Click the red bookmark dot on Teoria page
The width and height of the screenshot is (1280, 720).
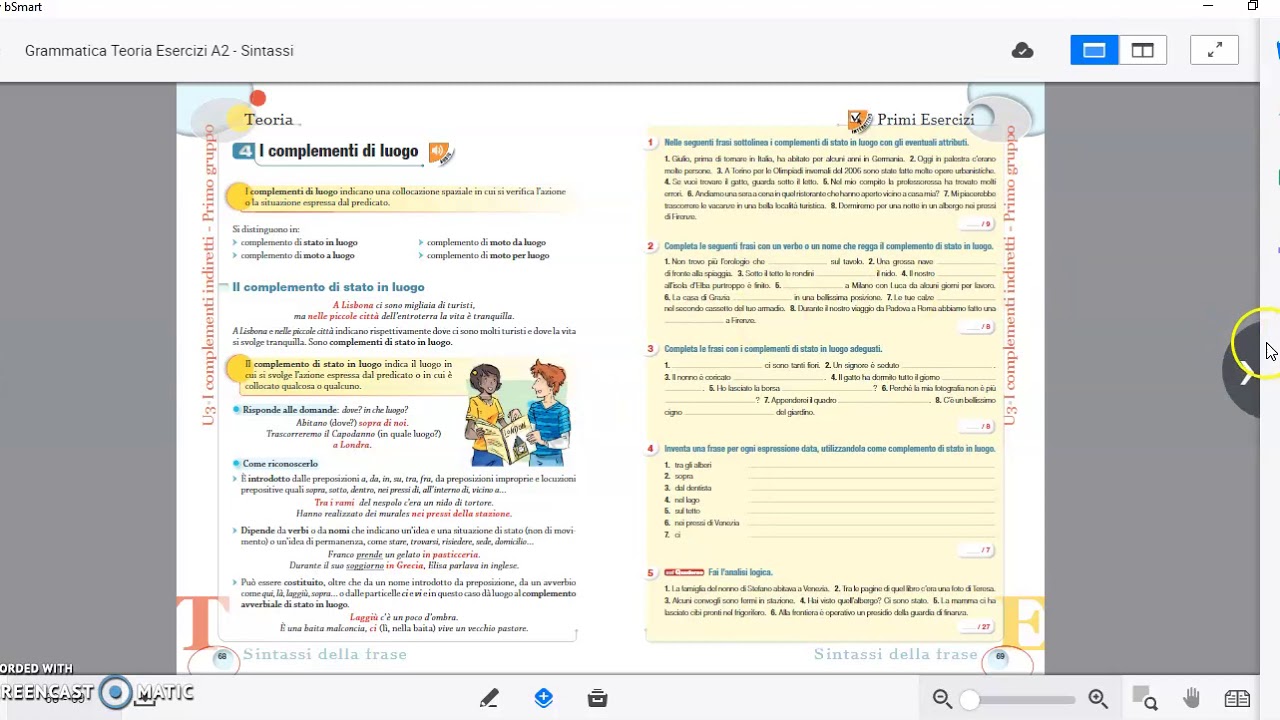258,98
